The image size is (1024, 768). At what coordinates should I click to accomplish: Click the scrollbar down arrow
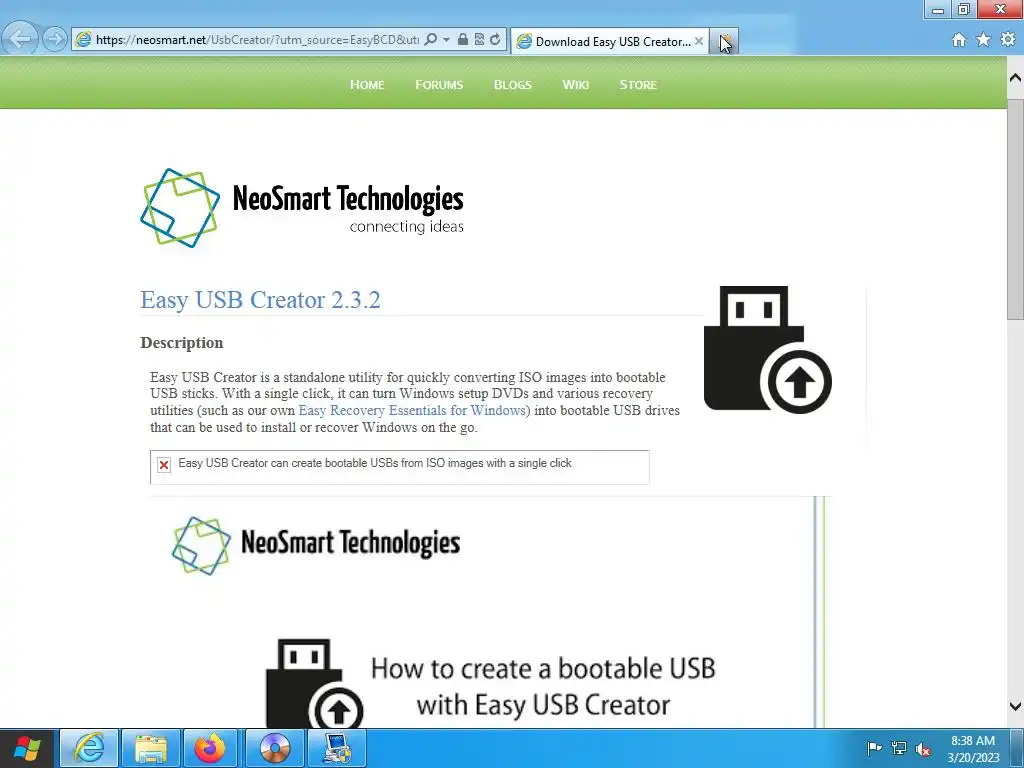click(x=1016, y=707)
